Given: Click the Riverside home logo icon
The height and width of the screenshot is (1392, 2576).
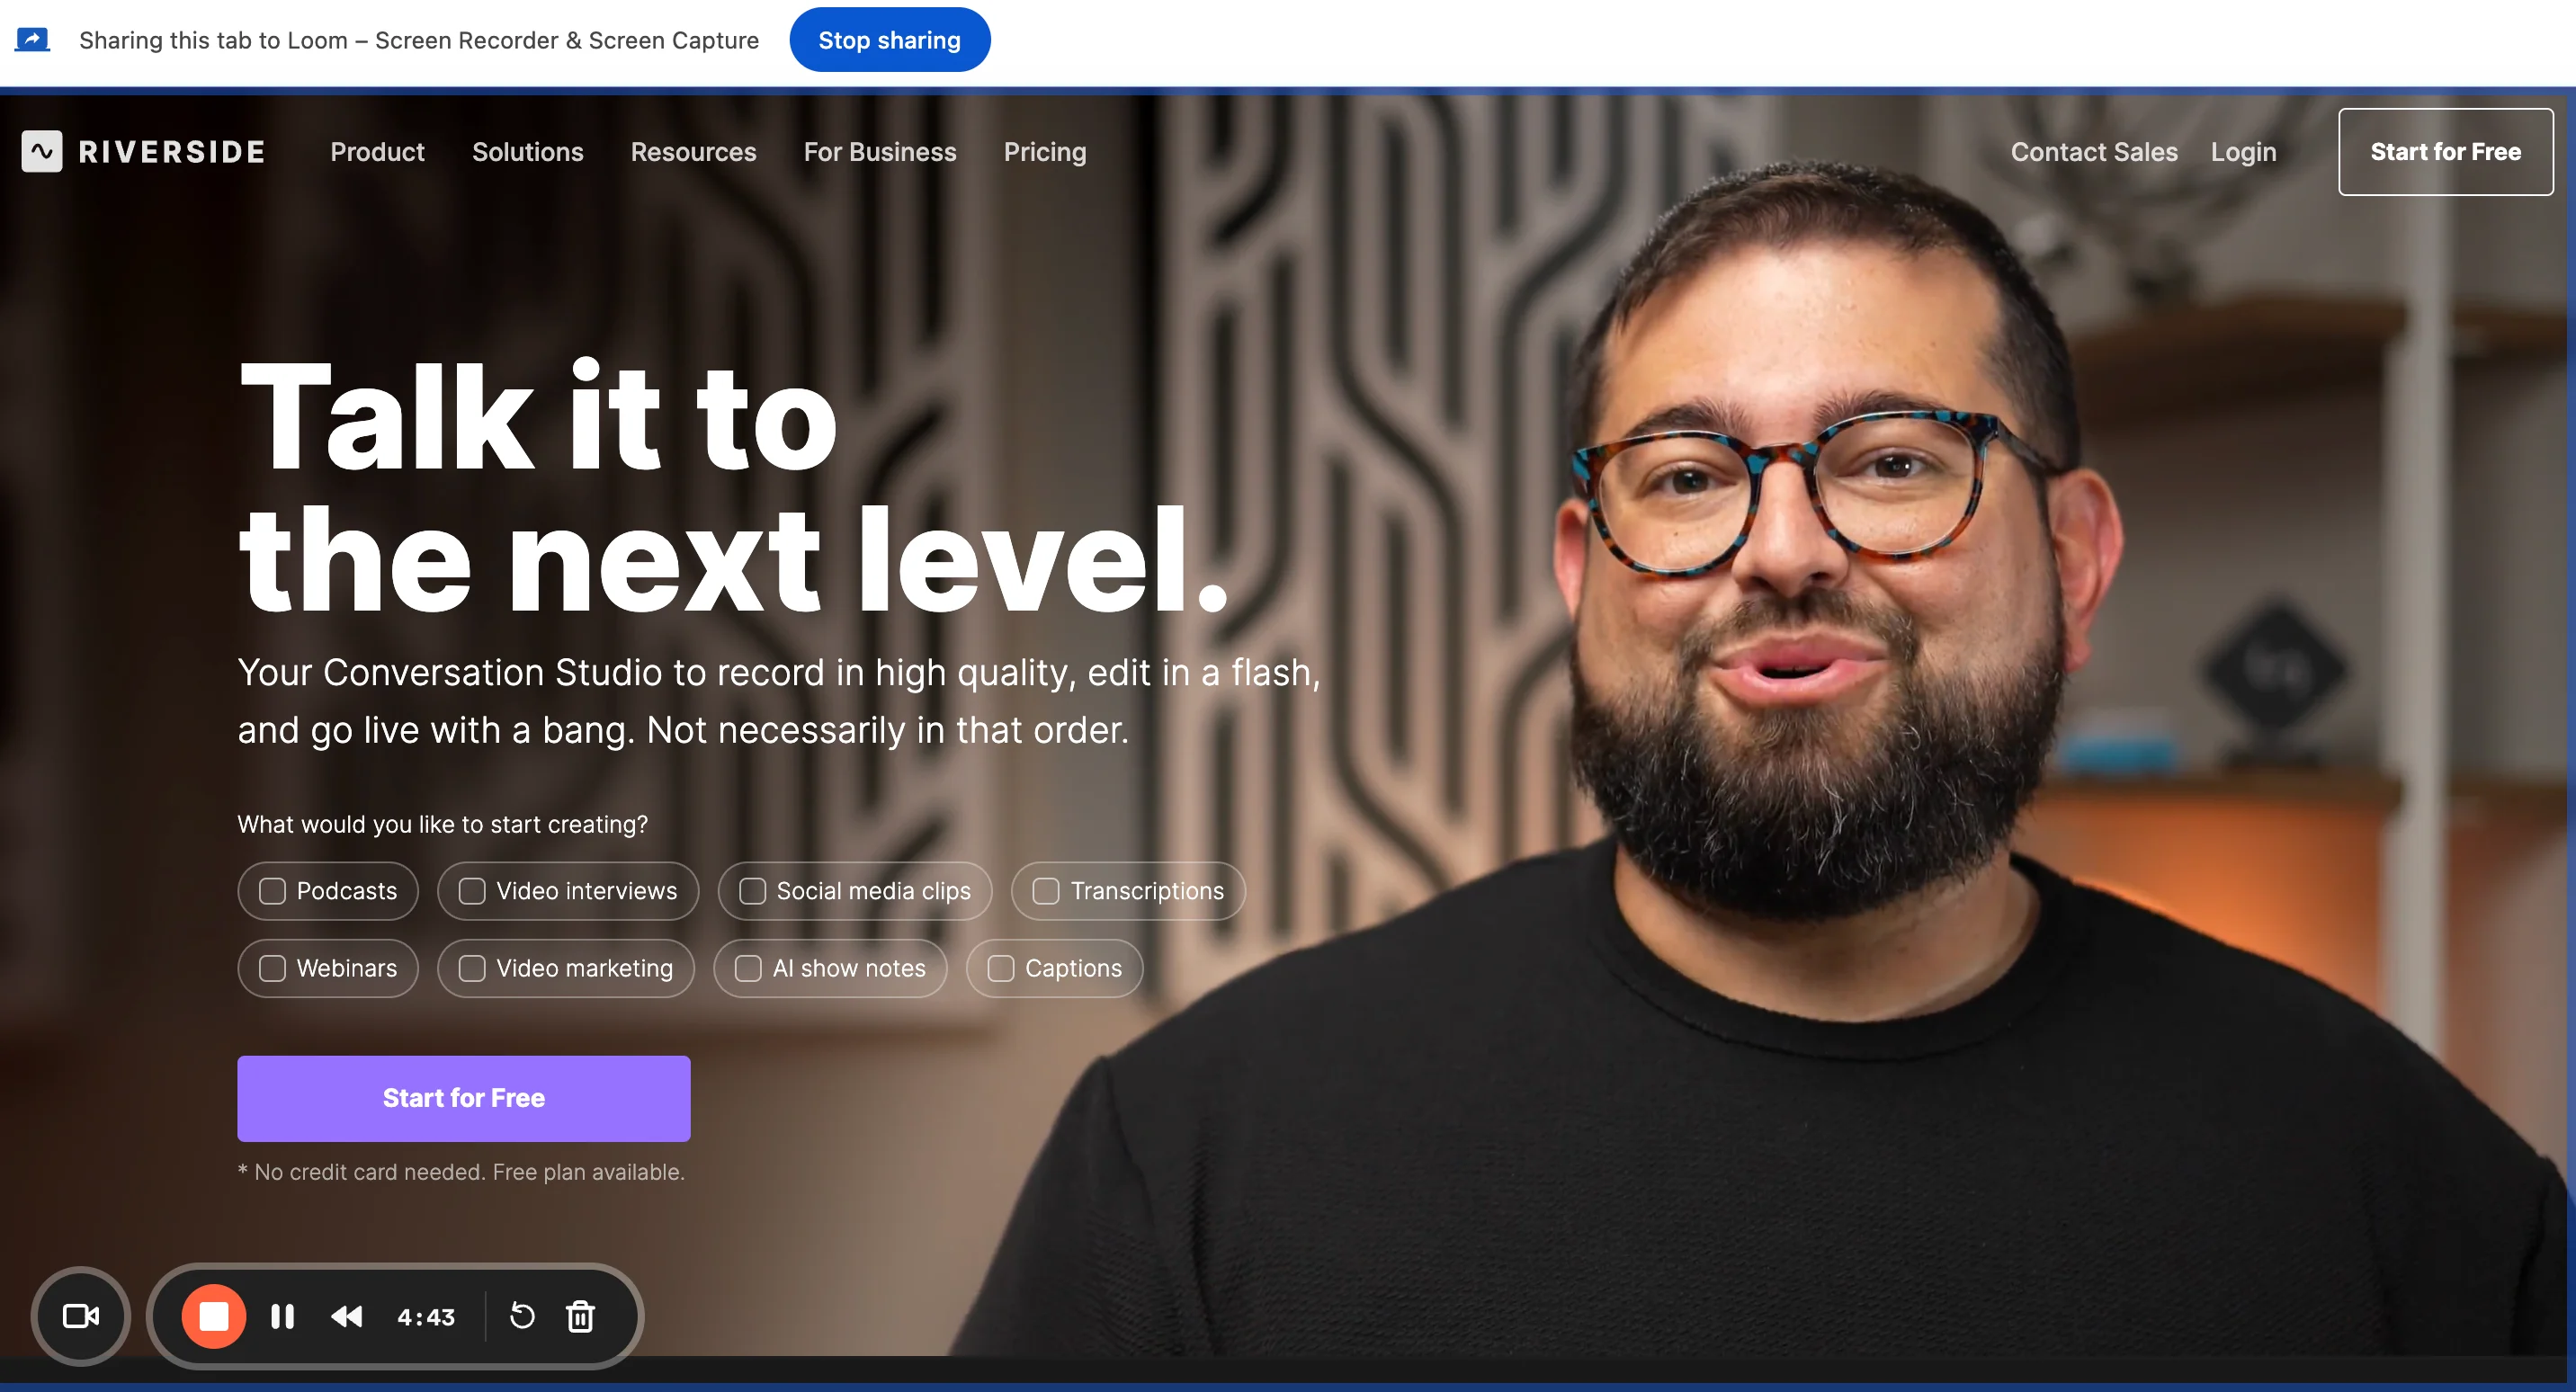Looking at the screenshot, I should [x=41, y=151].
